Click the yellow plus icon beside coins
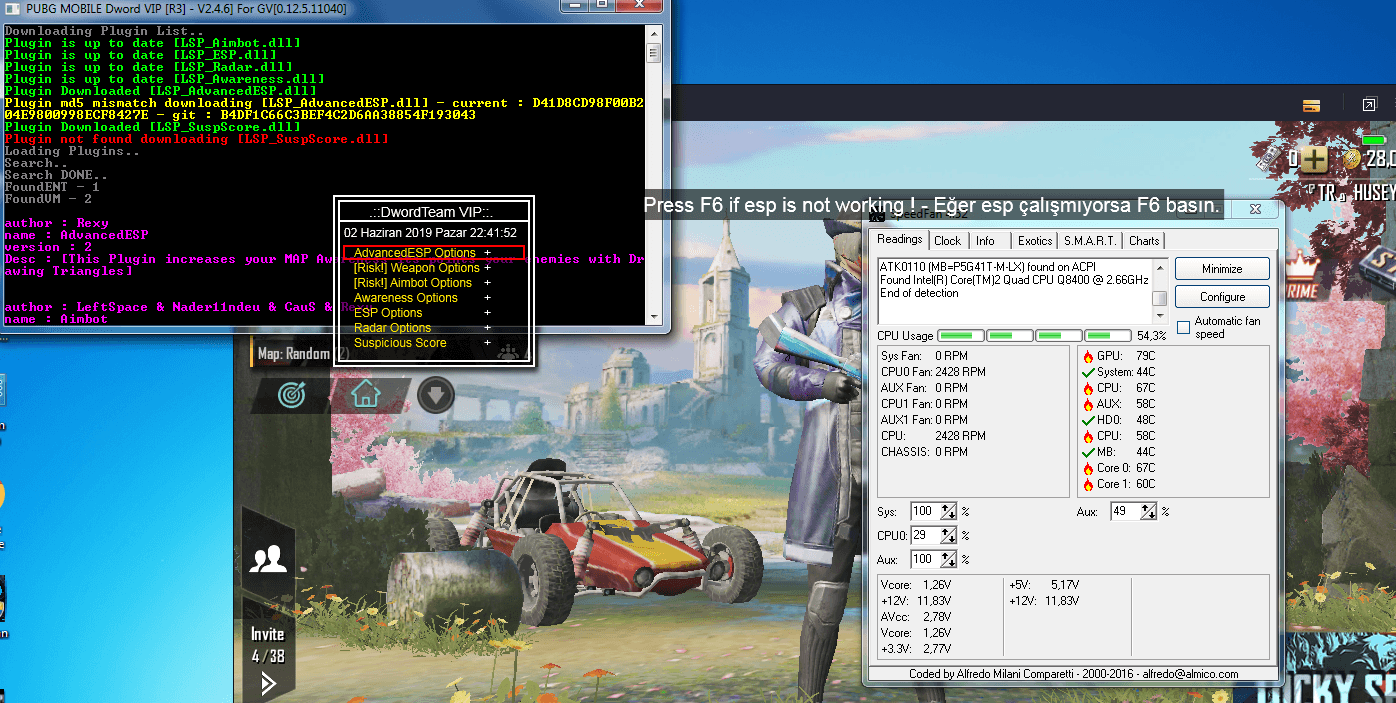 (1315, 159)
